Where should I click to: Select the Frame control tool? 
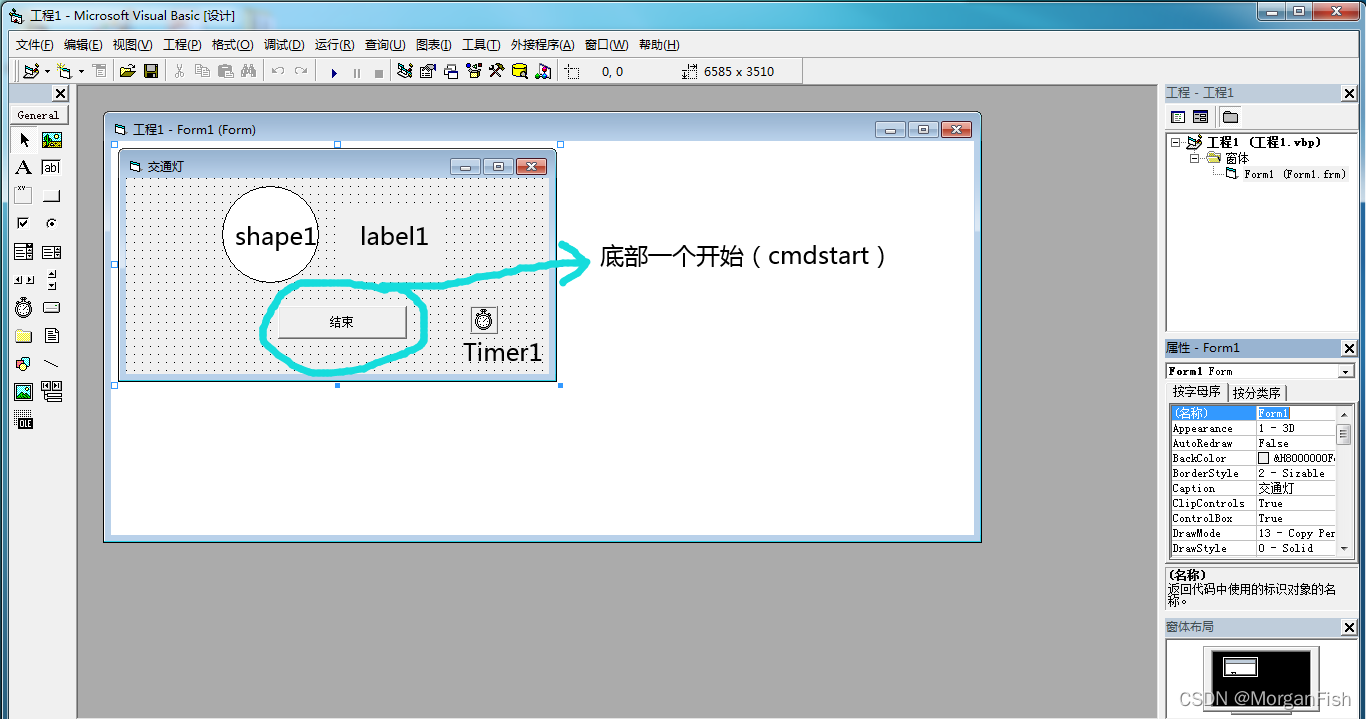[x=24, y=195]
